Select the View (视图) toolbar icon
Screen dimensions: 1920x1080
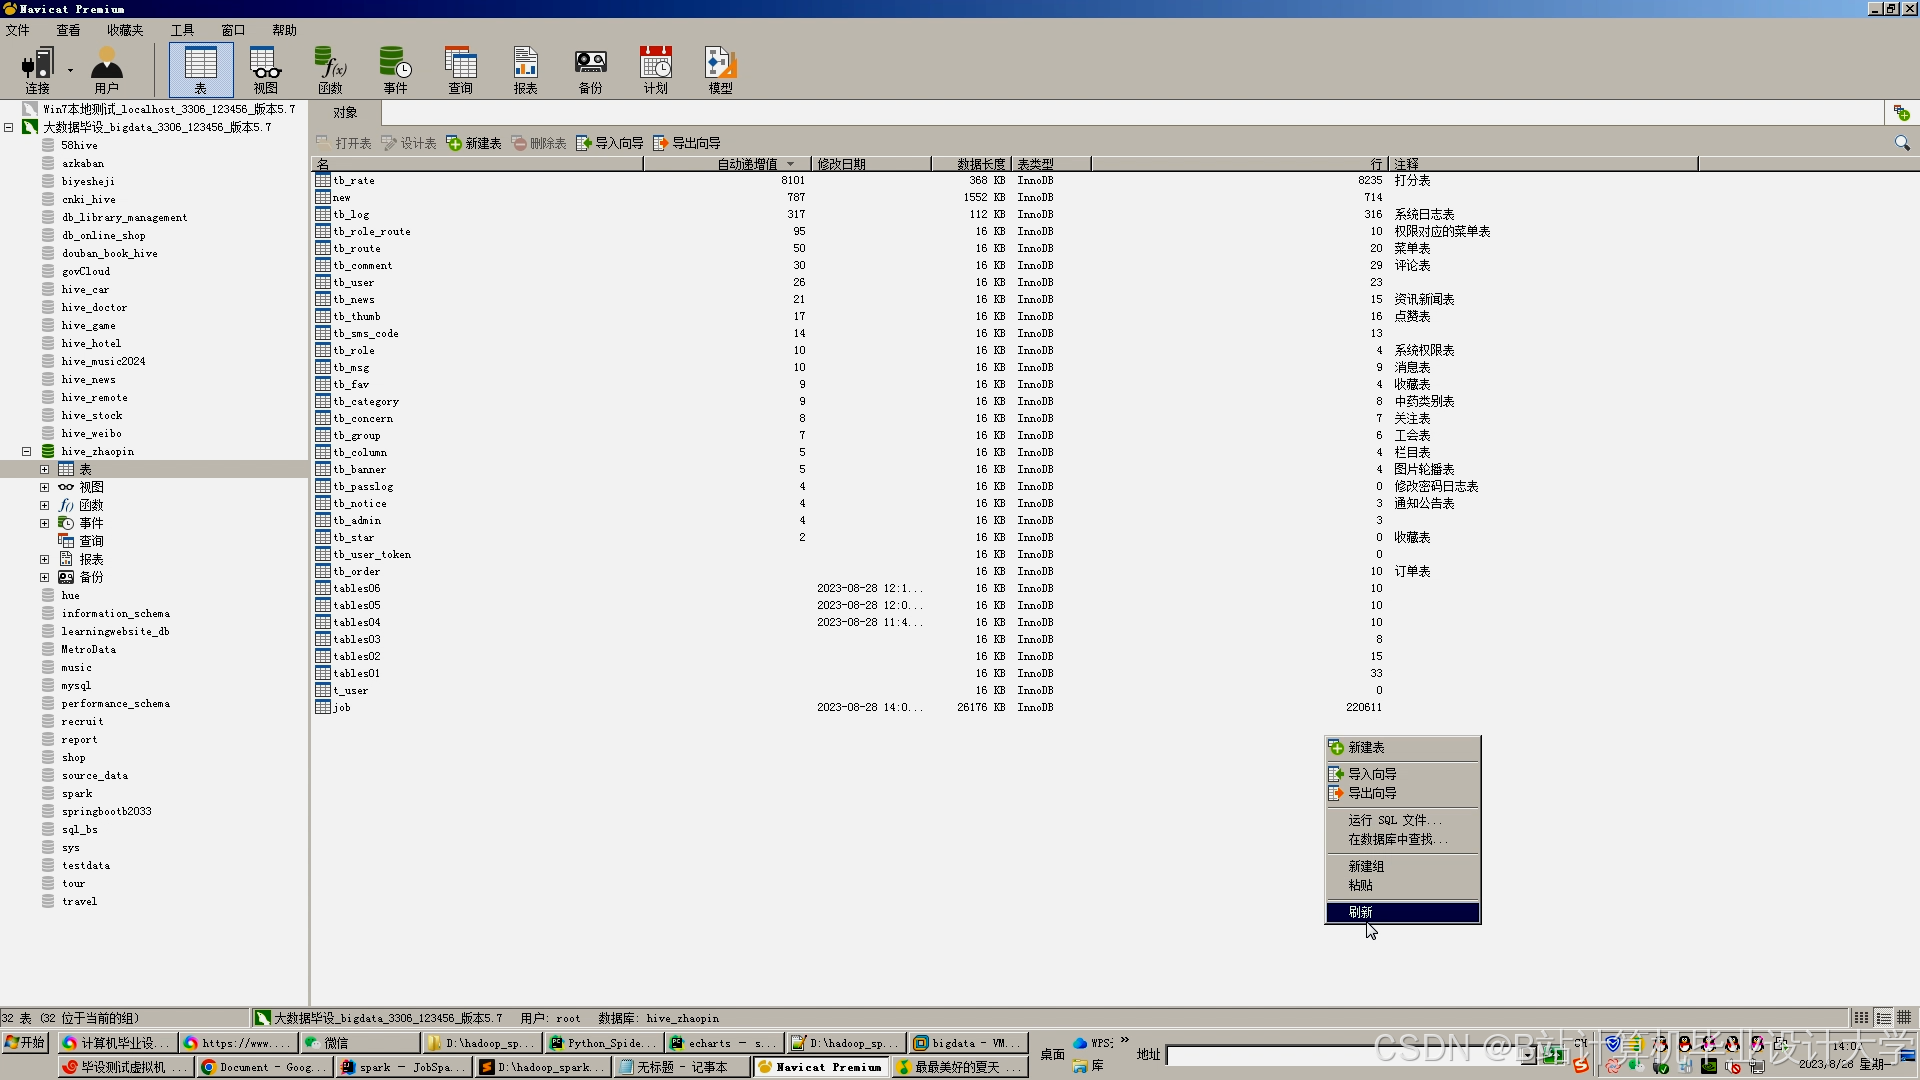point(265,69)
